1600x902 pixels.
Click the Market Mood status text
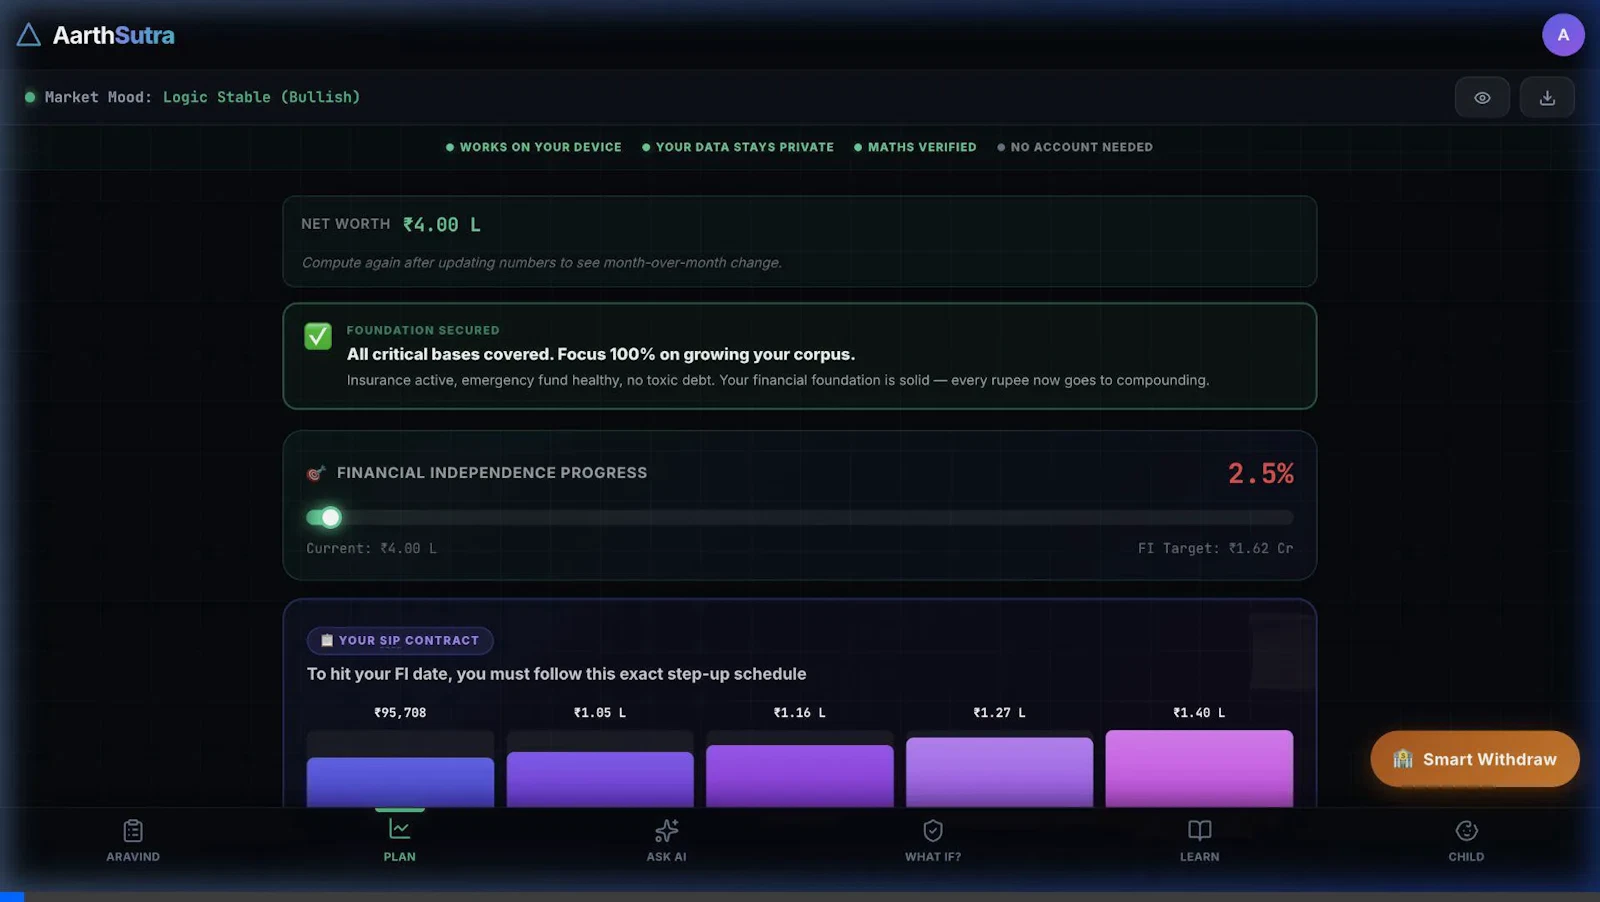(x=202, y=97)
